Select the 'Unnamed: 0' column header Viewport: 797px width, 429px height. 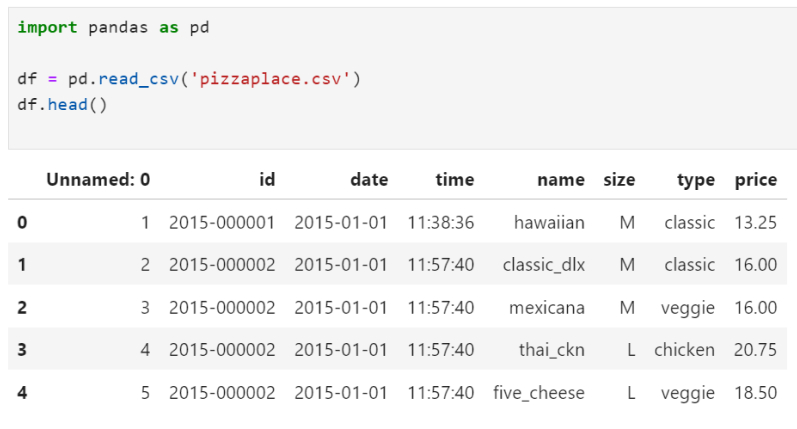pos(98,180)
